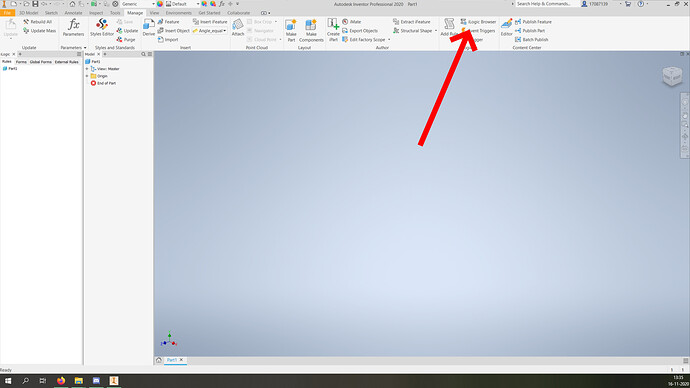Click the ViewCube in the viewport
Screen dimensions: 690x388
672,76
